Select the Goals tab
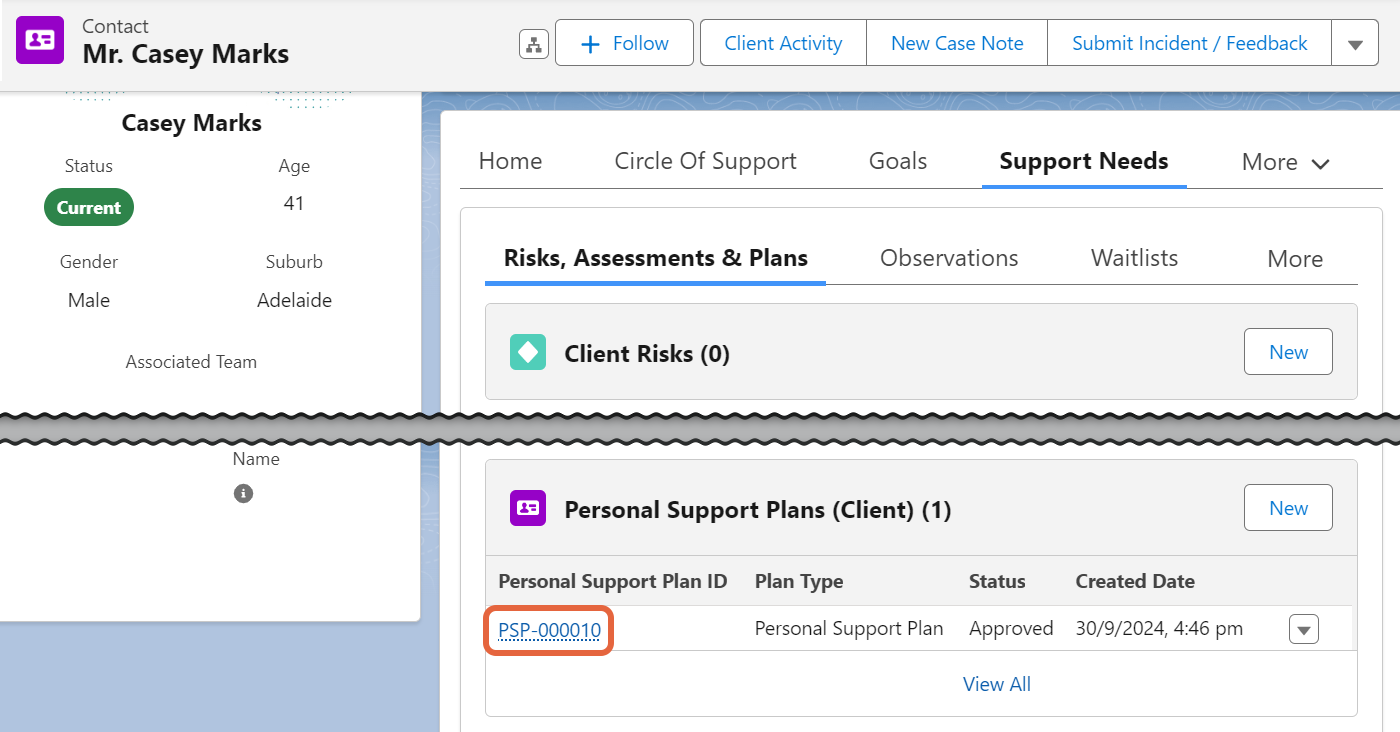Viewport: 1400px width, 732px height. coord(897,160)
